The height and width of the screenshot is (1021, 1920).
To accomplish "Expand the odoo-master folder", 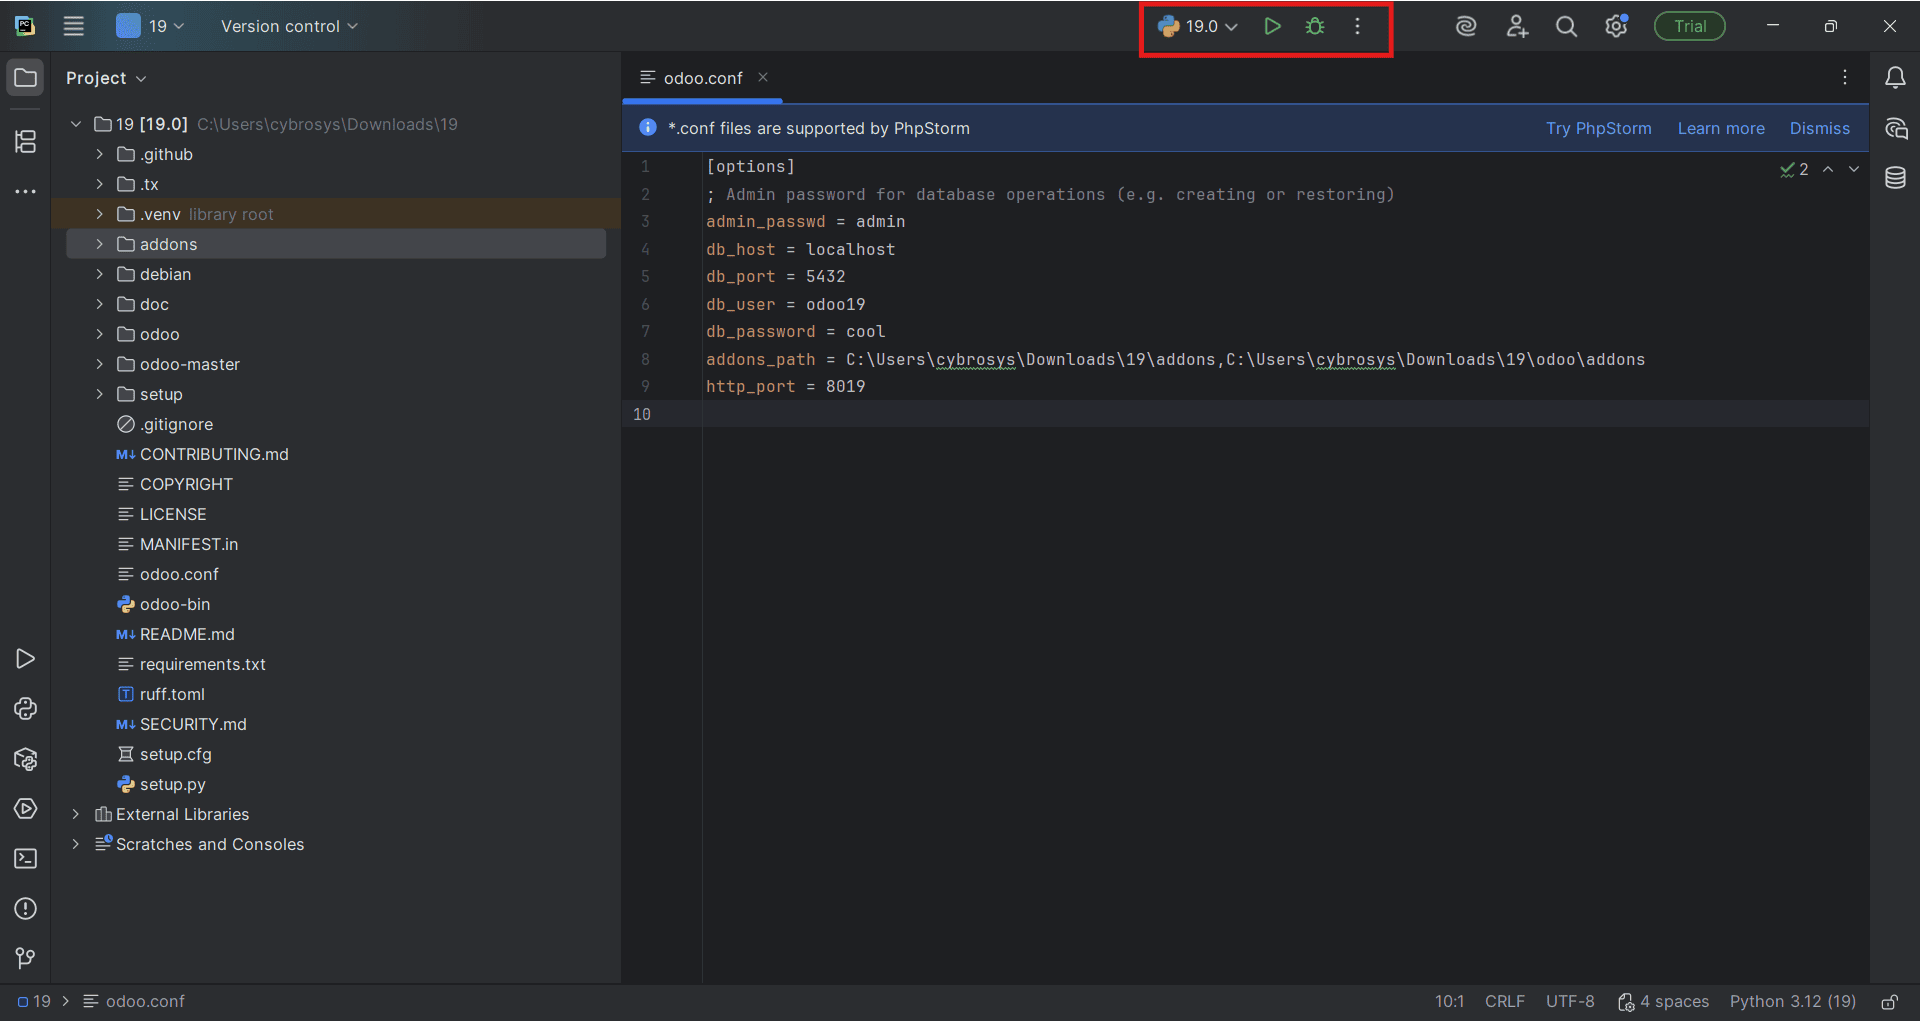I will pyautogui.click(x=100, y=364).
